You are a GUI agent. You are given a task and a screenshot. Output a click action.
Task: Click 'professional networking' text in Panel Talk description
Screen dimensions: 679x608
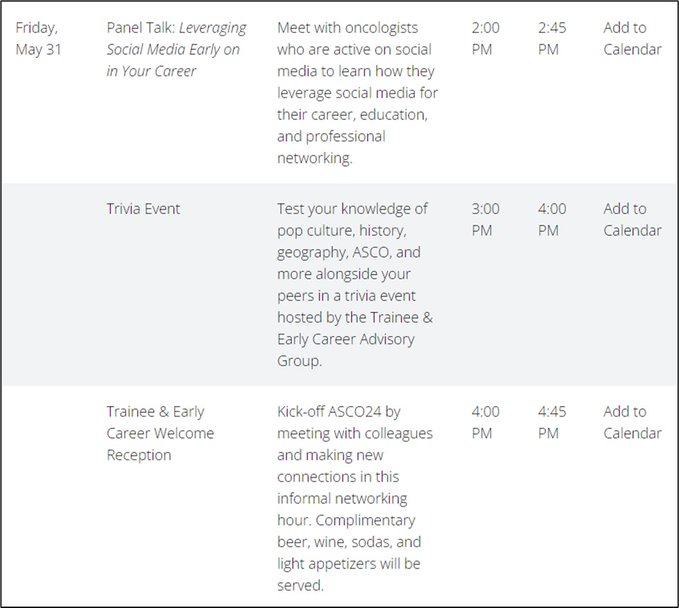(x=331, y=147)
